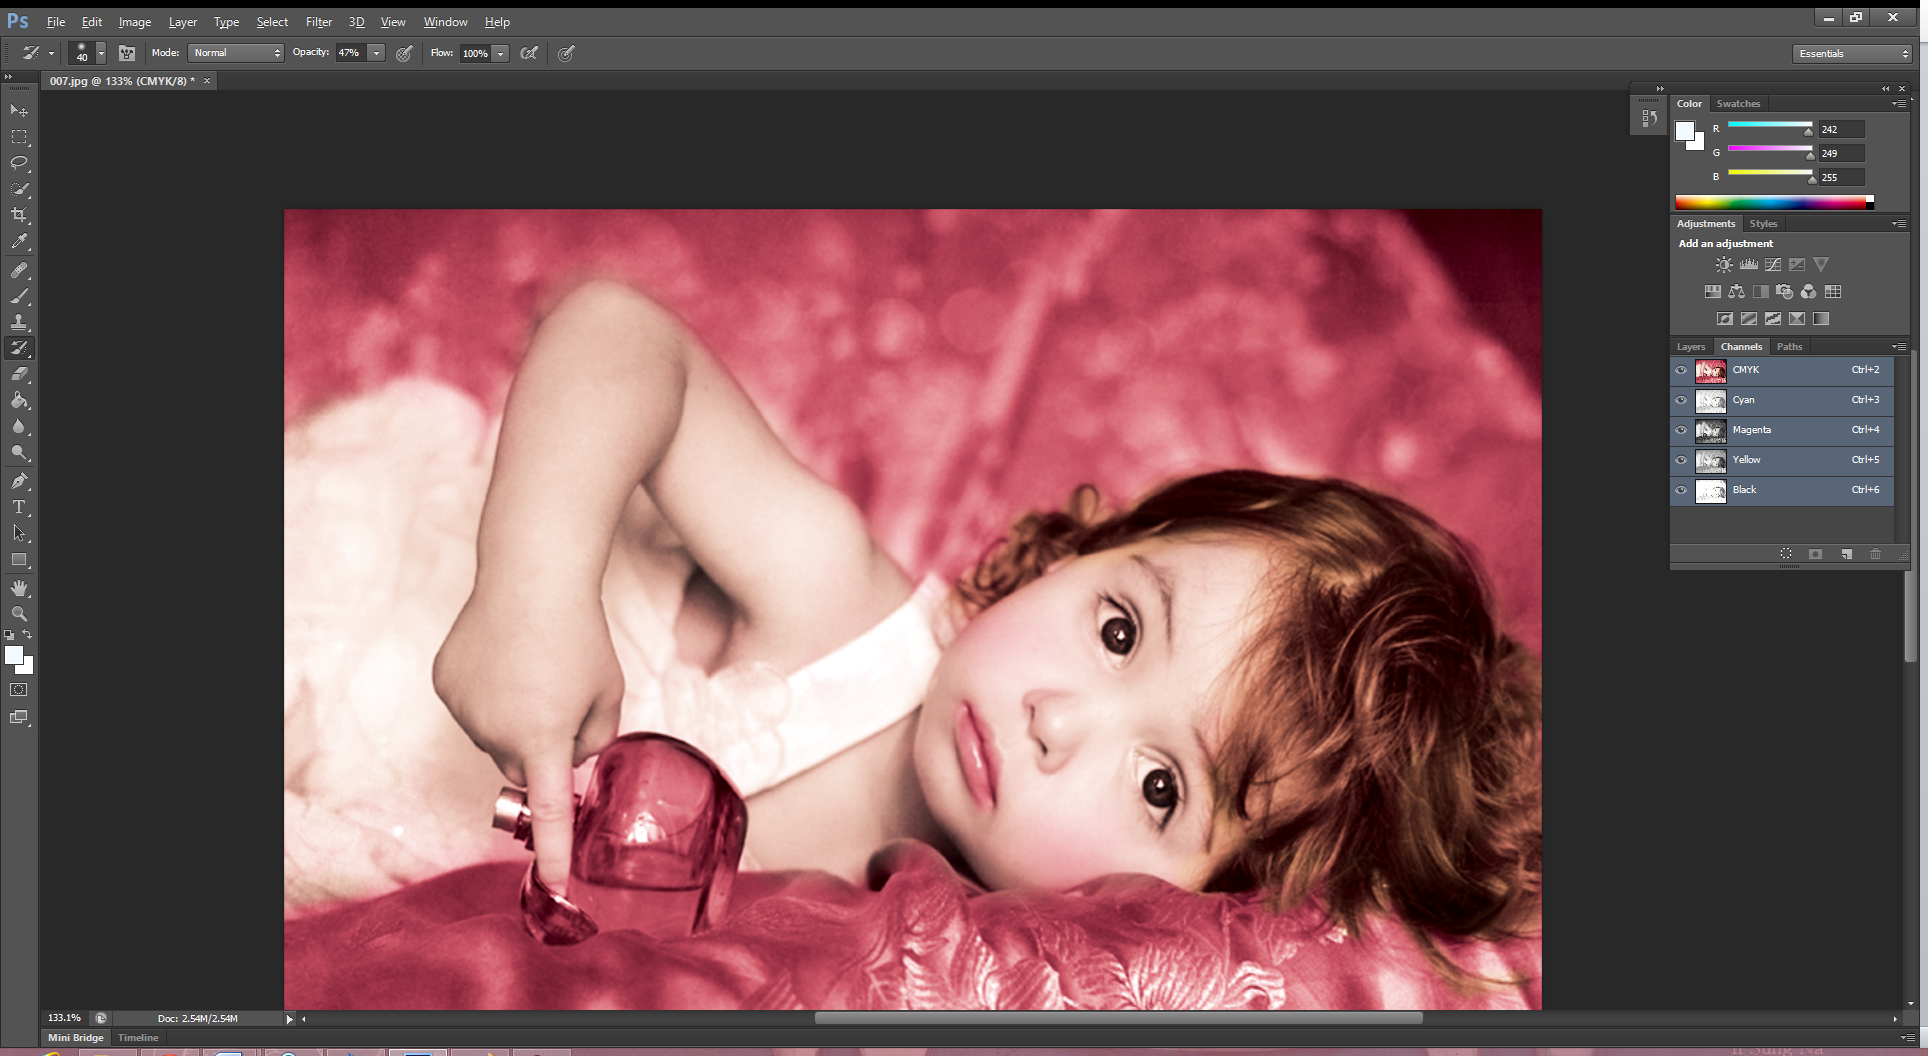Image resolution: width=1928 pixels, height=1056 pixels.
Task: Open the Channels panel options menu
Action: [x=1898, y=347]
